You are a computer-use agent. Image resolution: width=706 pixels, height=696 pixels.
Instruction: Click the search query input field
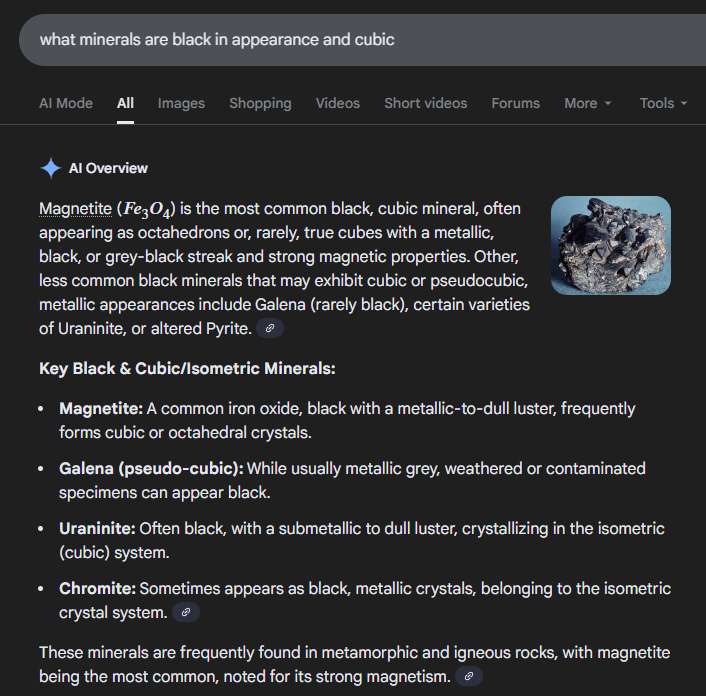point(350,40)
